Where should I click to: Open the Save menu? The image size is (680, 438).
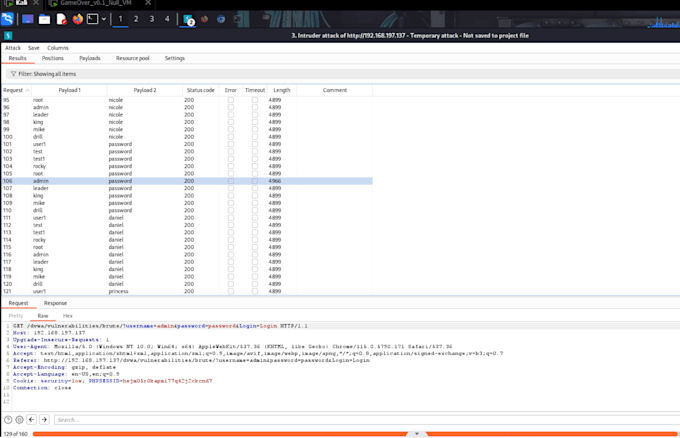click(x=34, y=48)
